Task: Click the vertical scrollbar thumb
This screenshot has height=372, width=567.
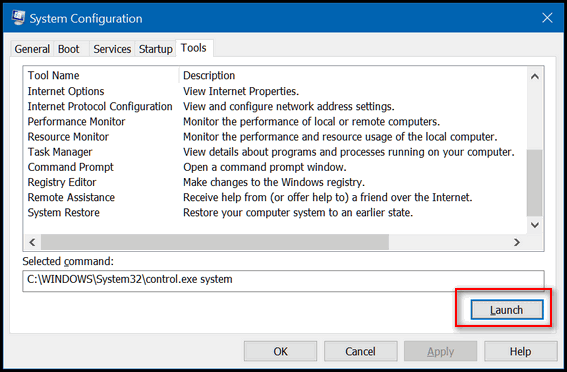Action: tap(535, 183)
